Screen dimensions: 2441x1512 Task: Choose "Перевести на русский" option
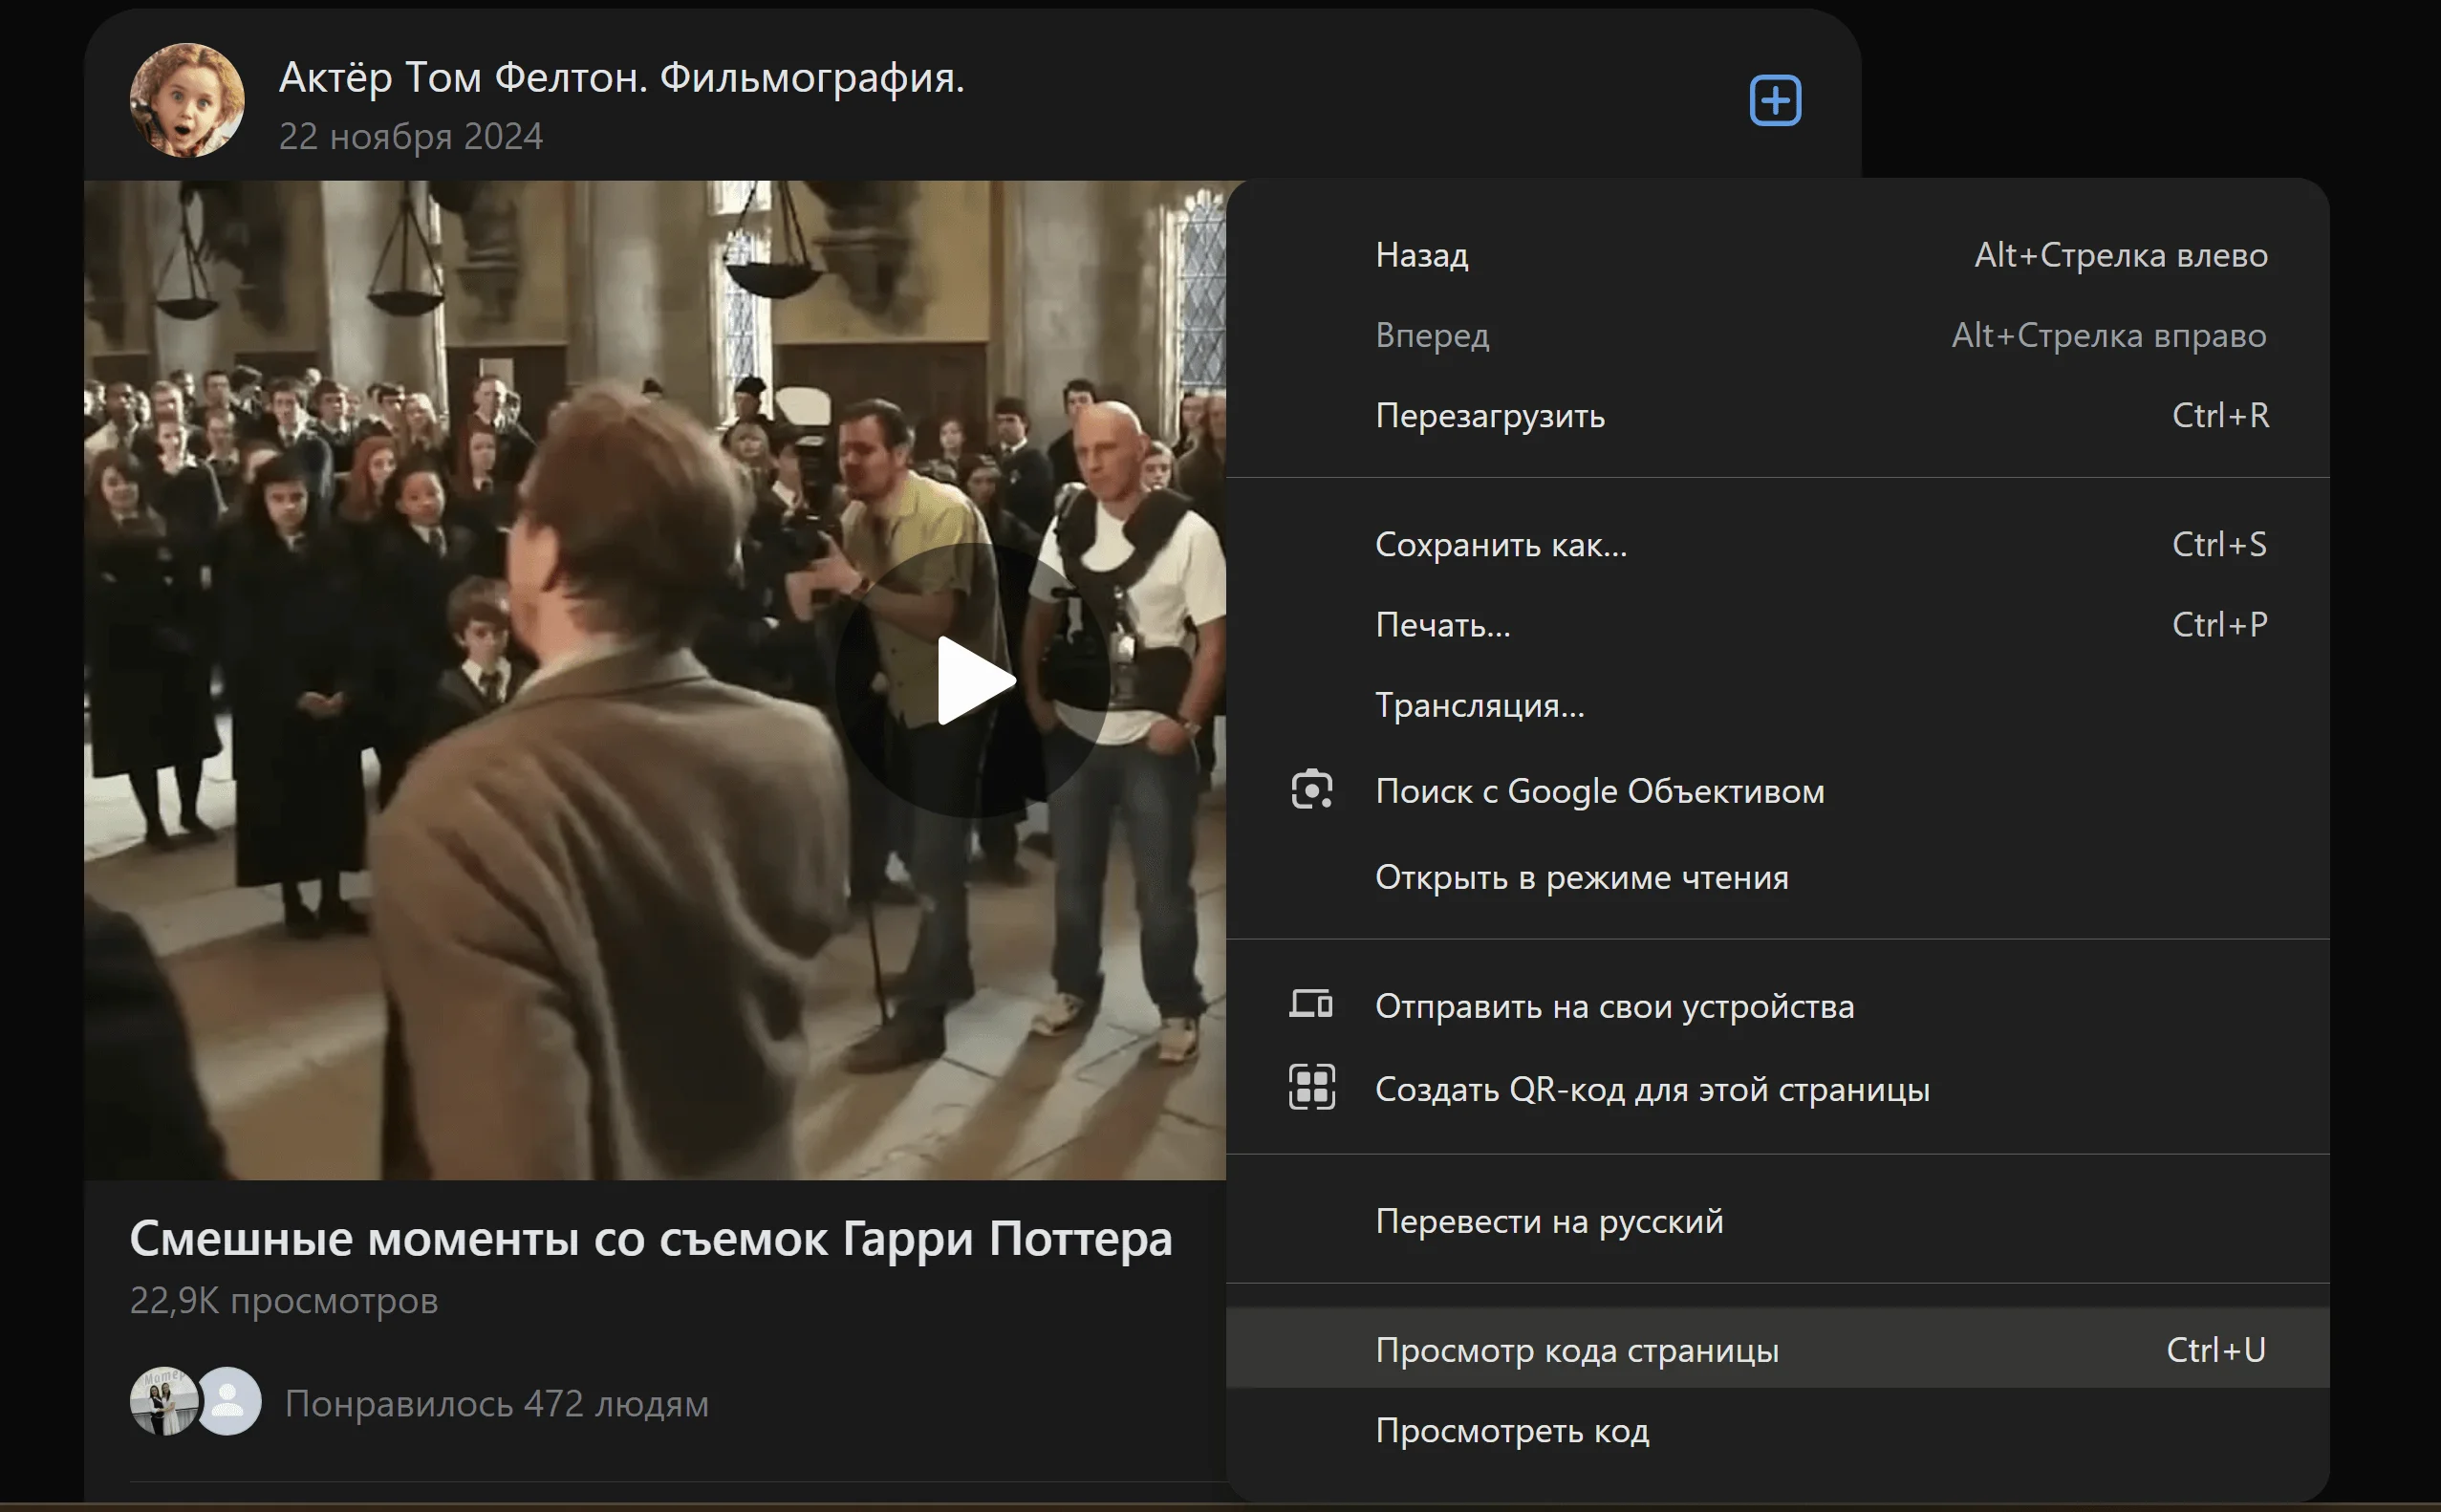pyautogui.click(x=1548, y=1221)
